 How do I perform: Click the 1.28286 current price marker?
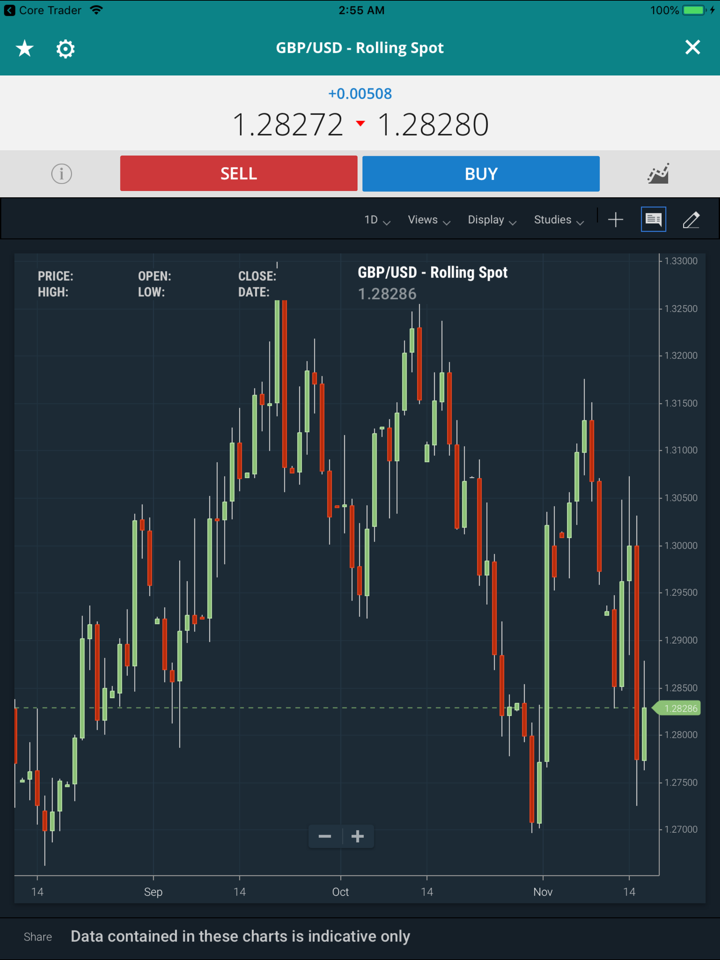click(x=679, y=708)
